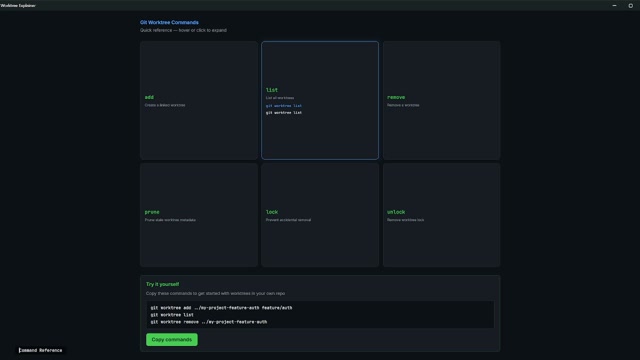Maximize the Worktree Explainer window
Image resolution: width=640 pixels, height=360 pixels.
(x=630, y=6)
